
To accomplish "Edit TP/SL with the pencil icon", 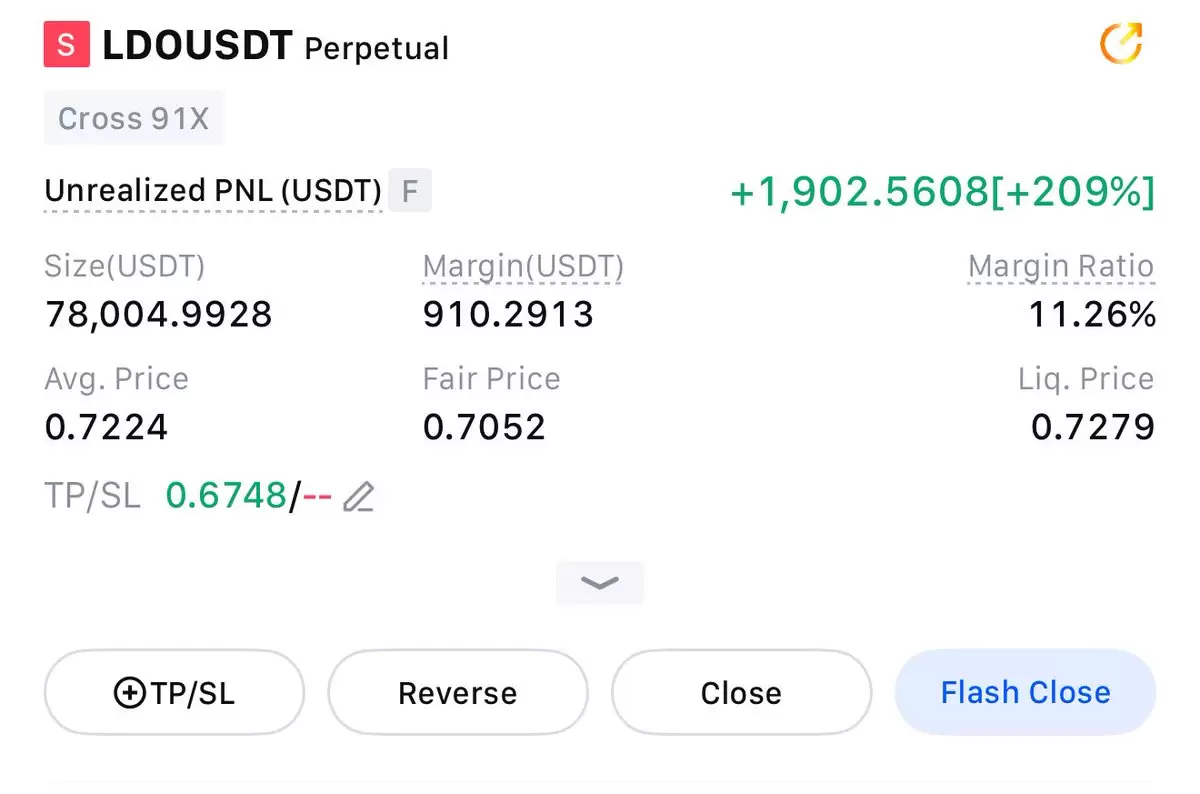I will (358, 496).
